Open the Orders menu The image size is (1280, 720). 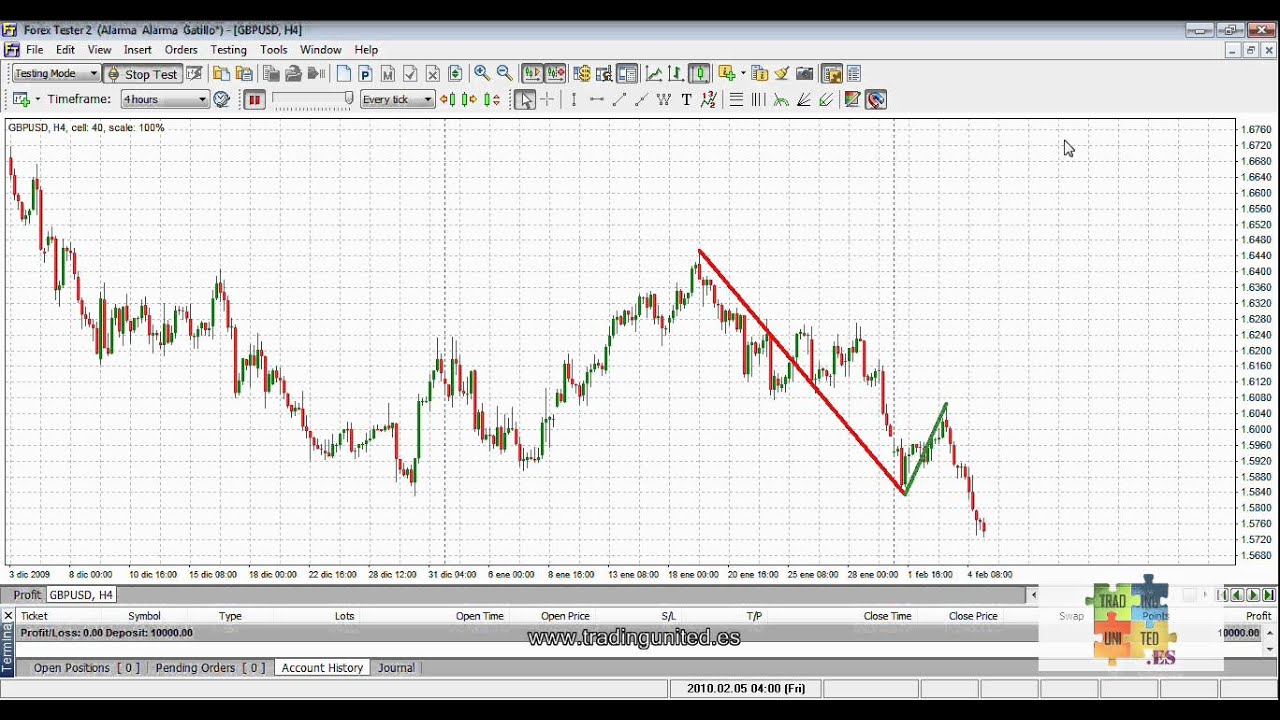pyautogui.click(x=181, y=50)
